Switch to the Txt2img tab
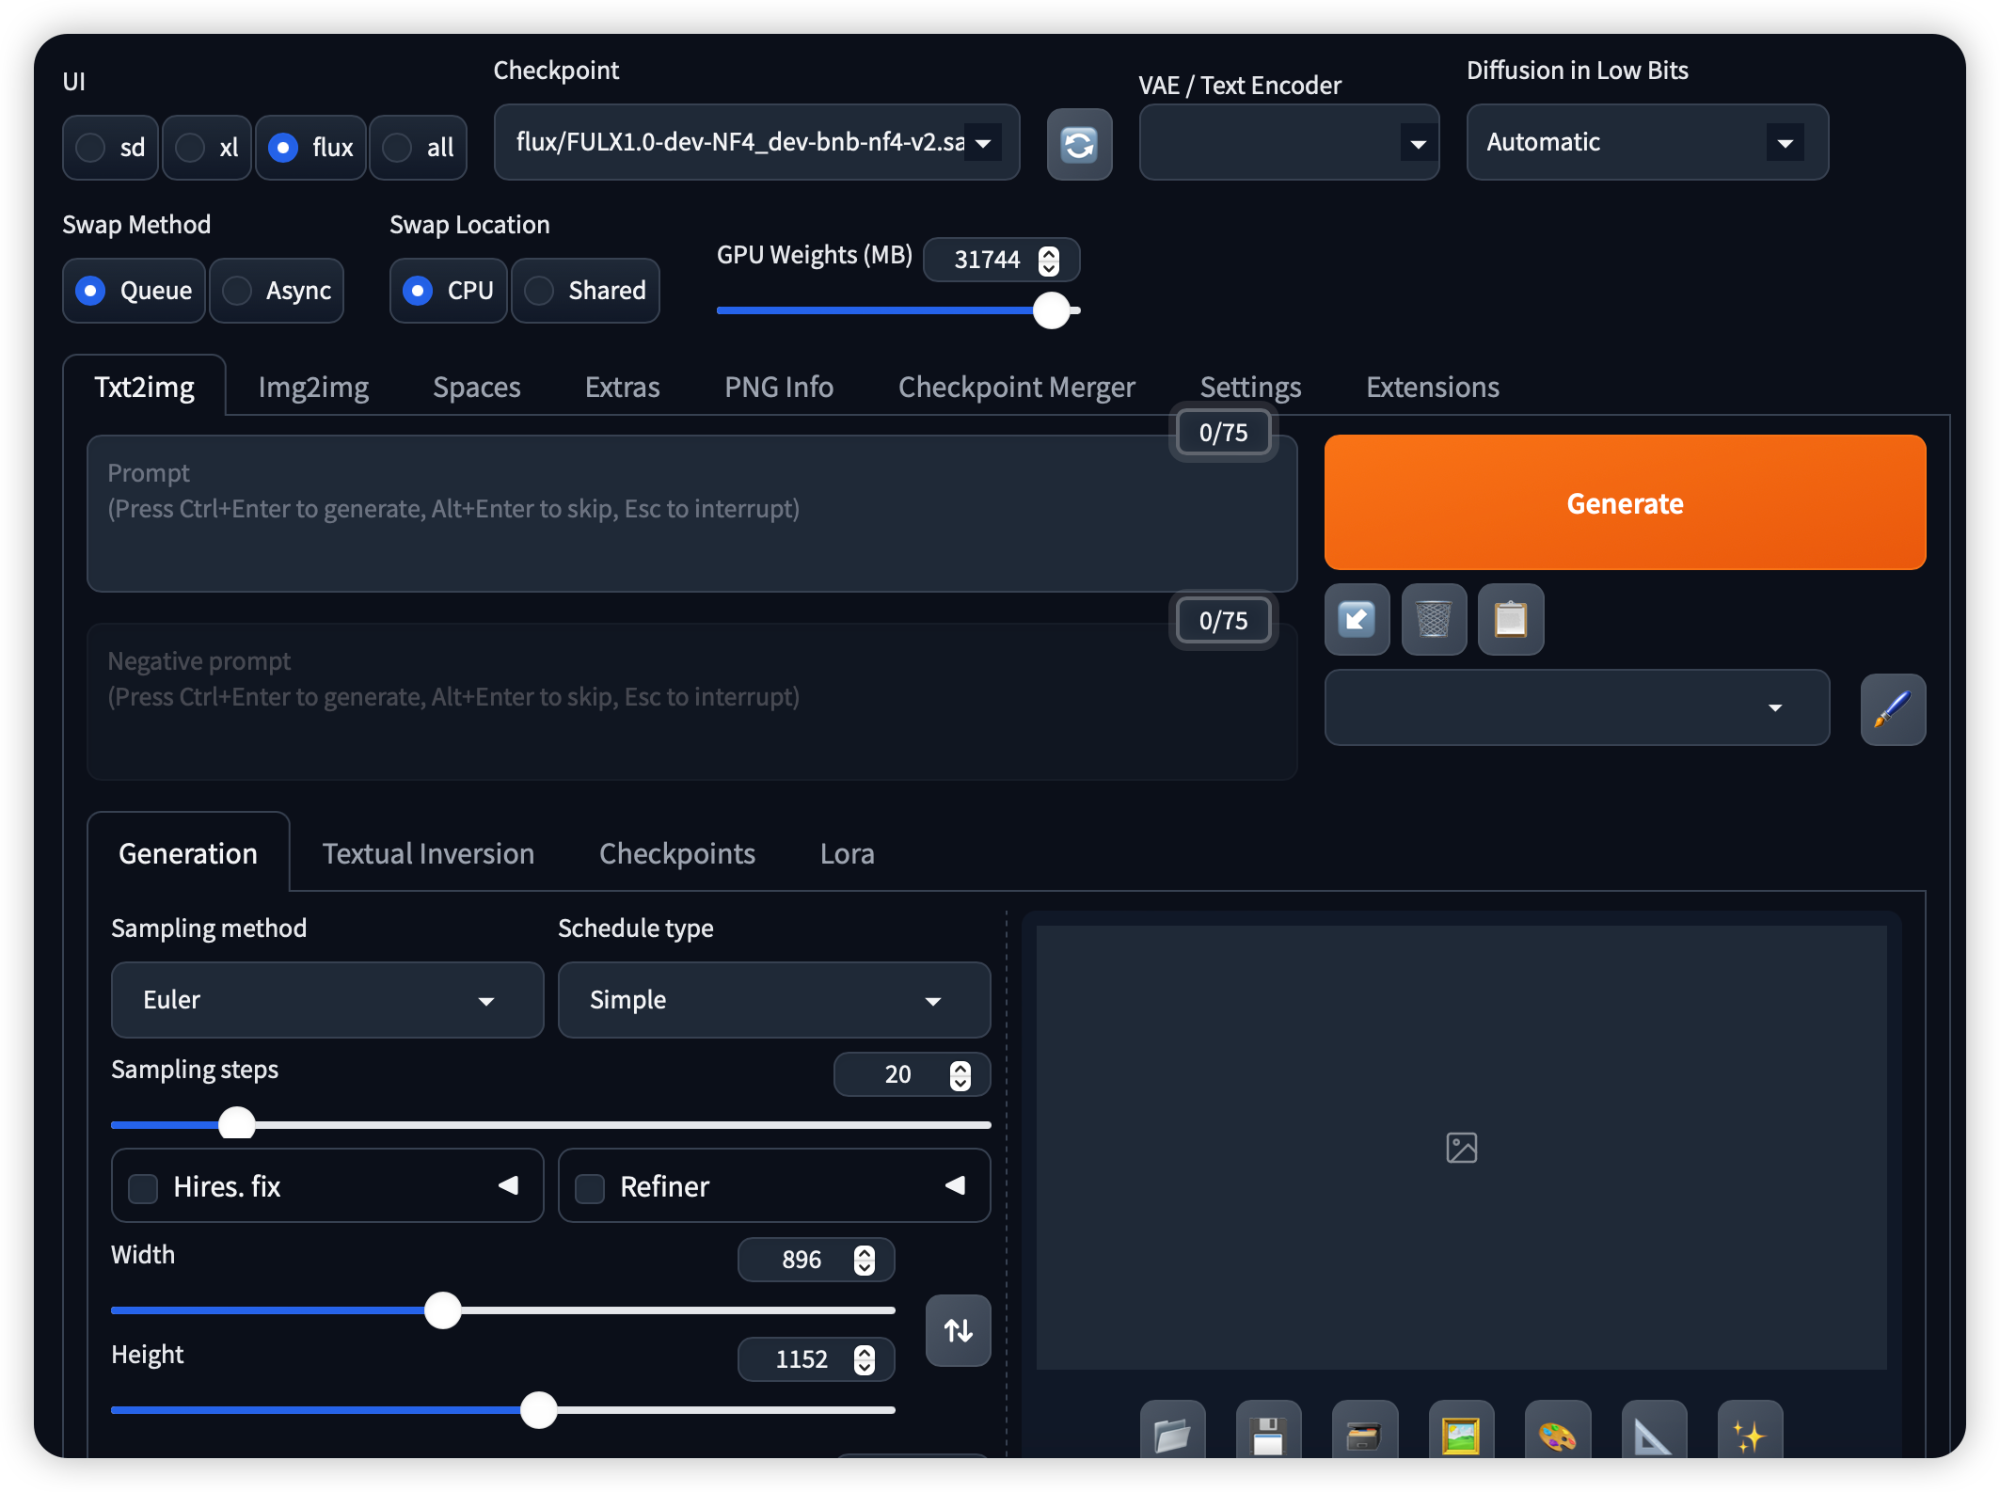The width and height of the screenshot is (2000, 1492). [144, 387]
